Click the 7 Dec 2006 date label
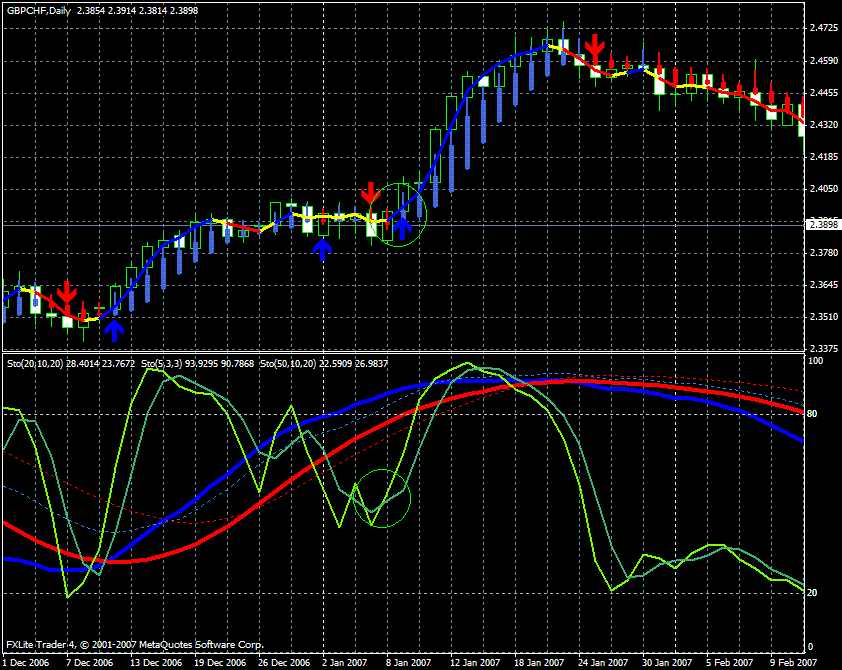 coord(90,662)
